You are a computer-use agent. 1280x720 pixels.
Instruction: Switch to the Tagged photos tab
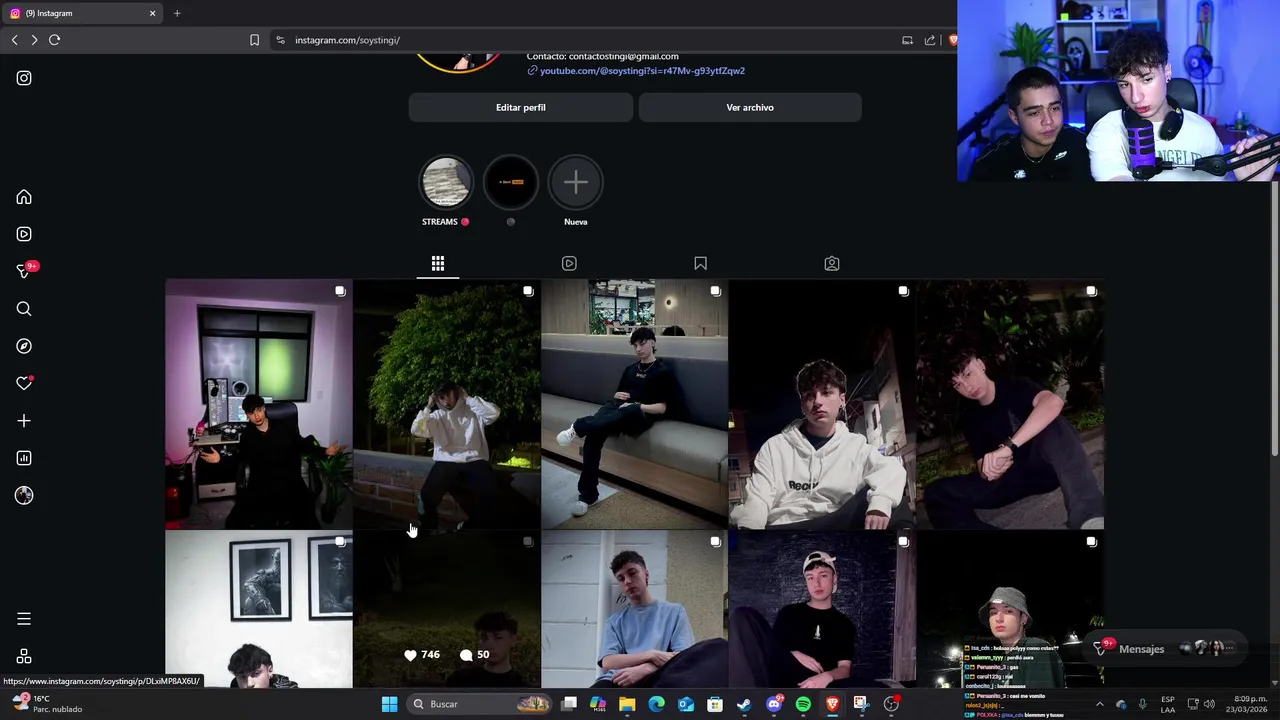point(832,263)
